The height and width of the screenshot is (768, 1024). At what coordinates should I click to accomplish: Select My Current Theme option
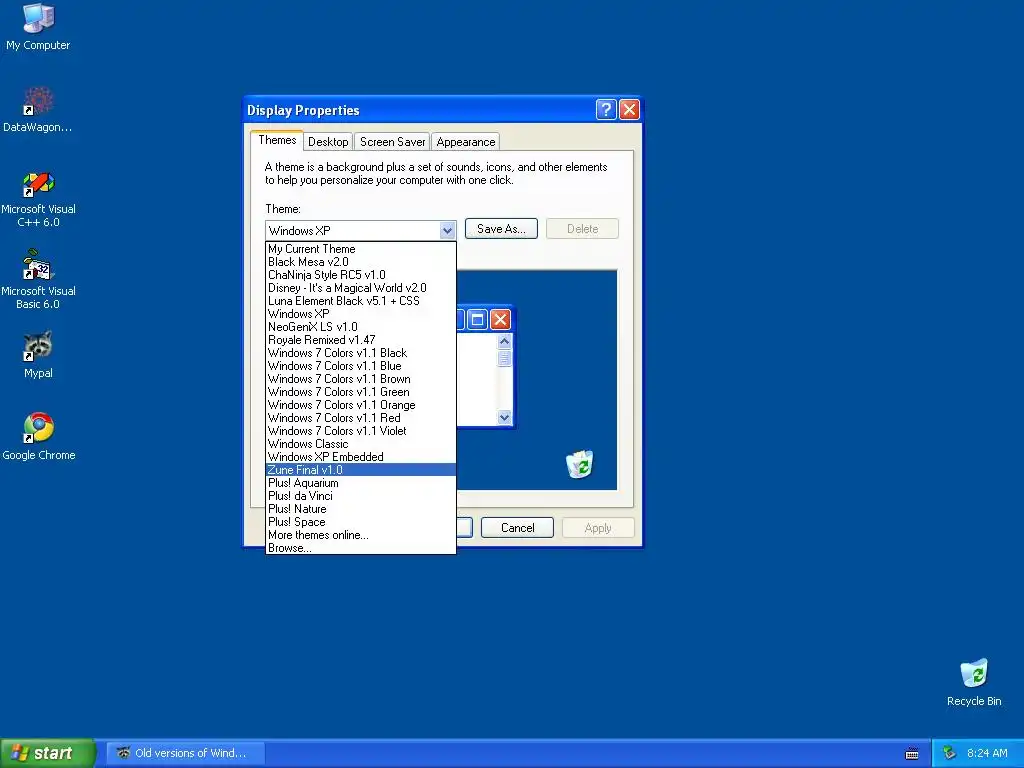(360, 249)
